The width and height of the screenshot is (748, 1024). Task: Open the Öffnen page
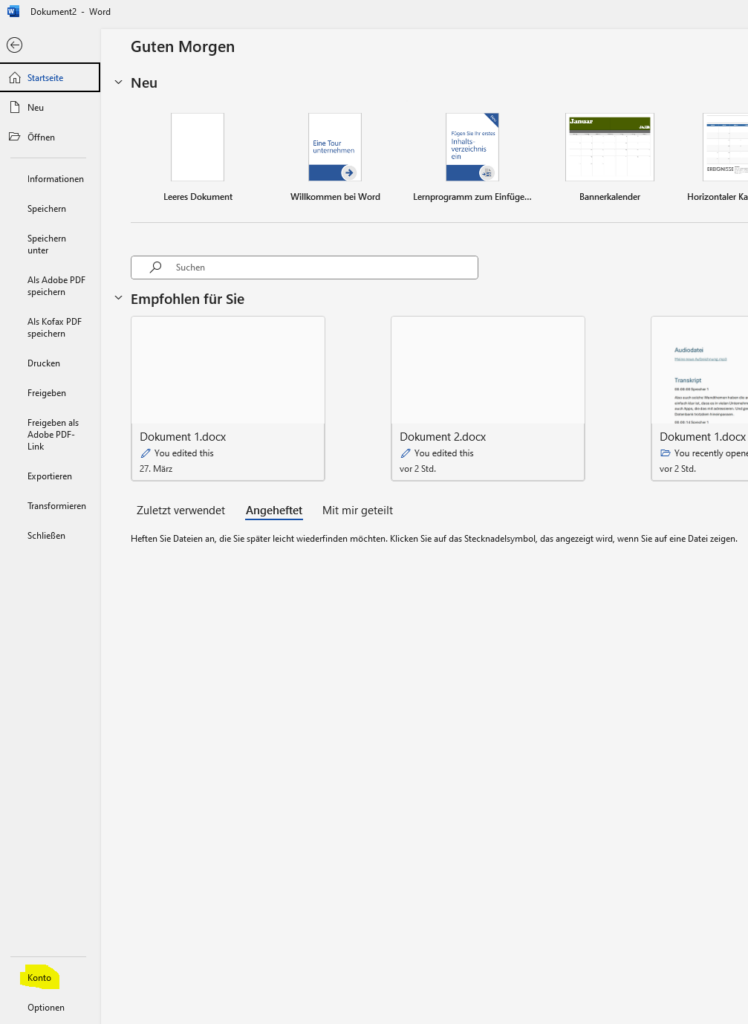(50, 137)
